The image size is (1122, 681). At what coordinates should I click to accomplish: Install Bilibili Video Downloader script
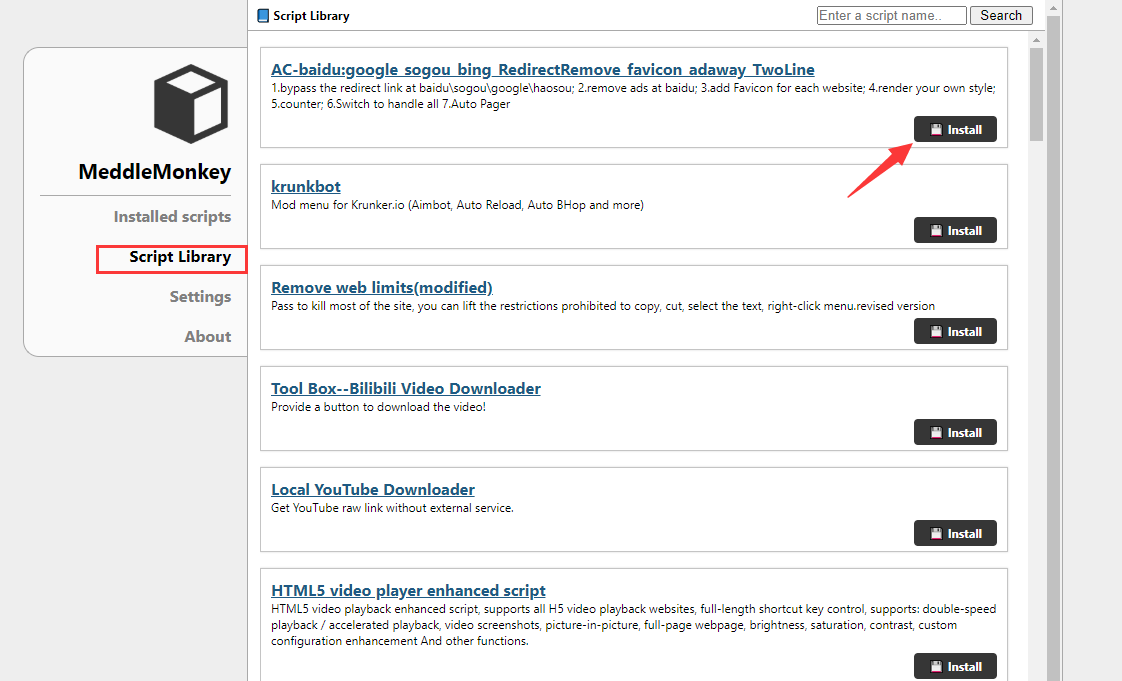(x=955, y=432)
